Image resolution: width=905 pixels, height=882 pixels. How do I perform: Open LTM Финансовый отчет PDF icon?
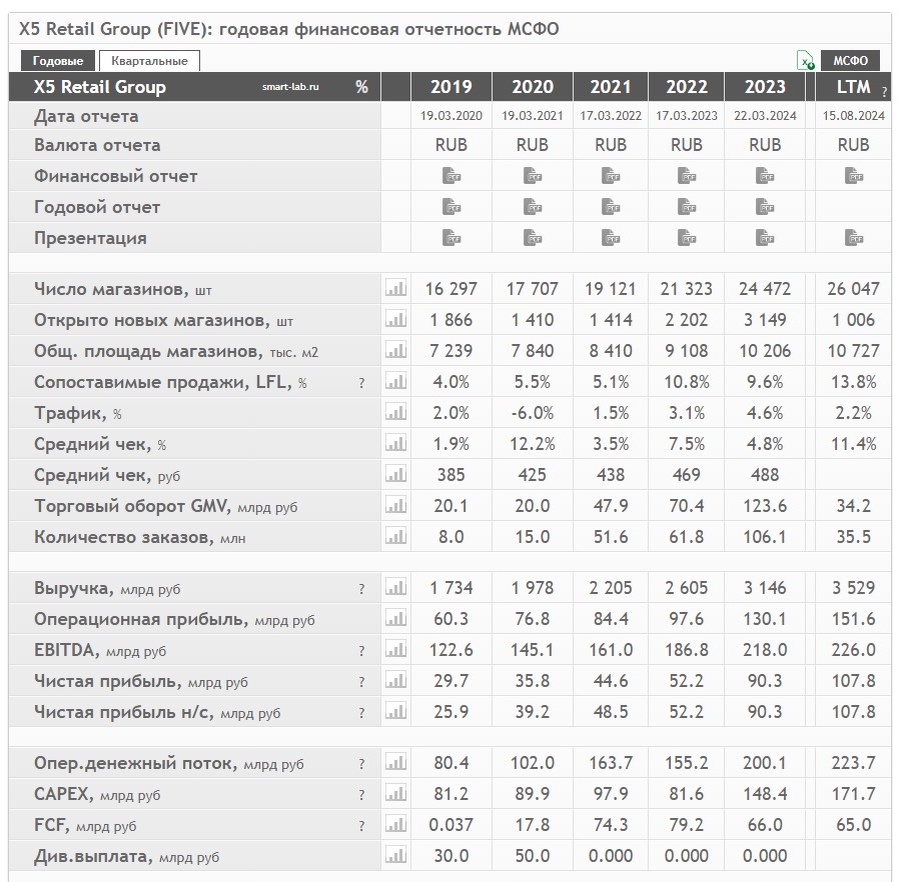[854, 175]
